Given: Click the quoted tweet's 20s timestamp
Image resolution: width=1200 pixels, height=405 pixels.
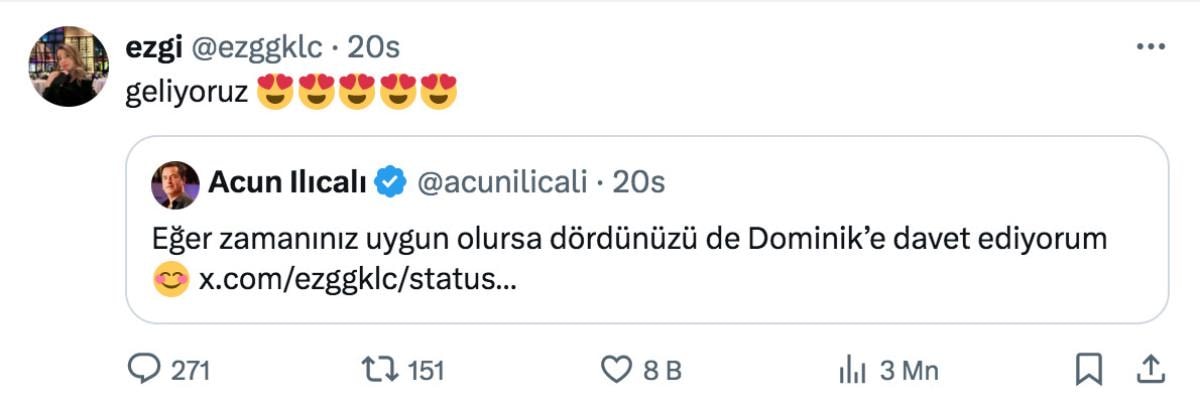Looking at the screenshot, I should coord(638,183).
